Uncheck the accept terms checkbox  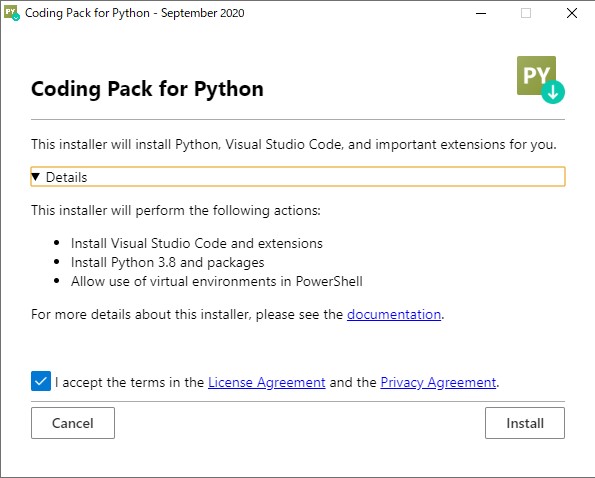pyautogui.click(x=41, y=381)
